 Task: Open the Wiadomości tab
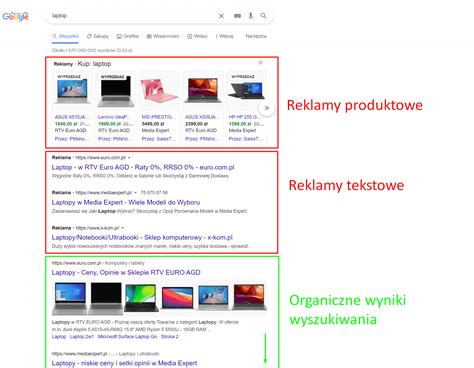(163, 36)
